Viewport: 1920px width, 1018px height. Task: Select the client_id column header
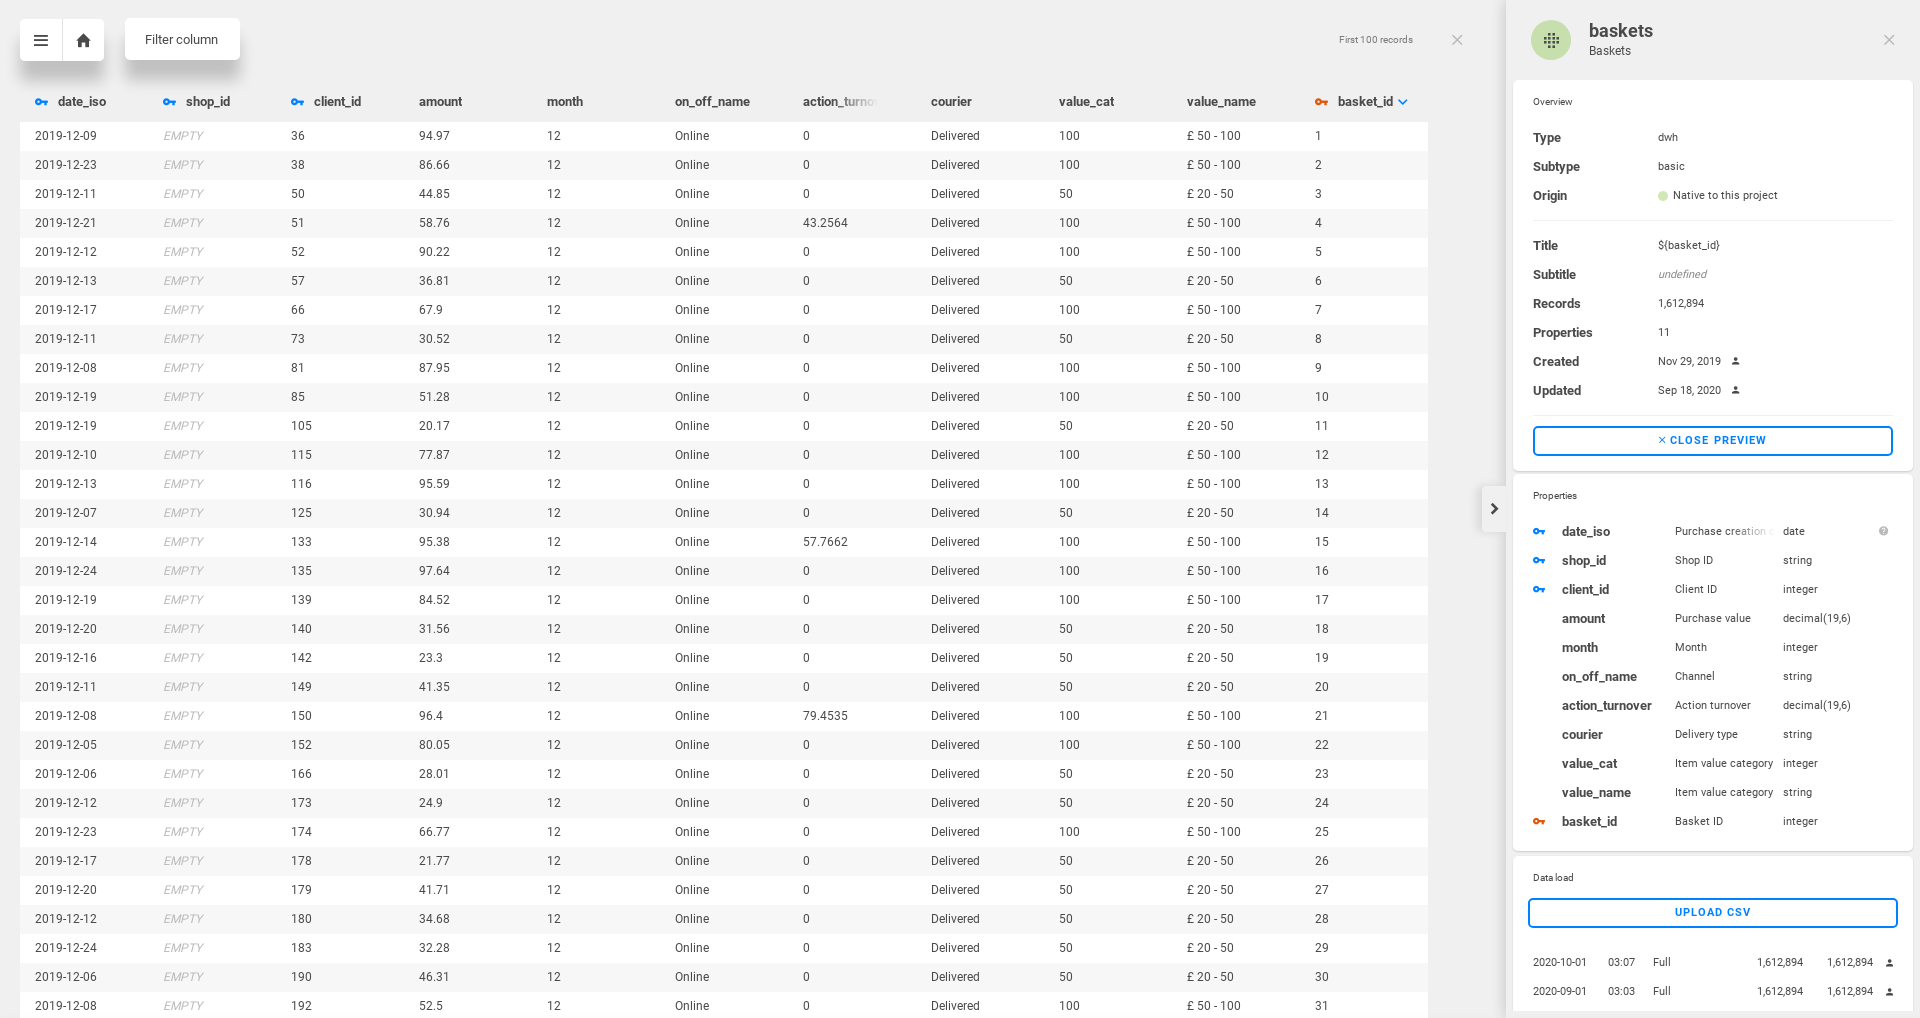[337, 102]
